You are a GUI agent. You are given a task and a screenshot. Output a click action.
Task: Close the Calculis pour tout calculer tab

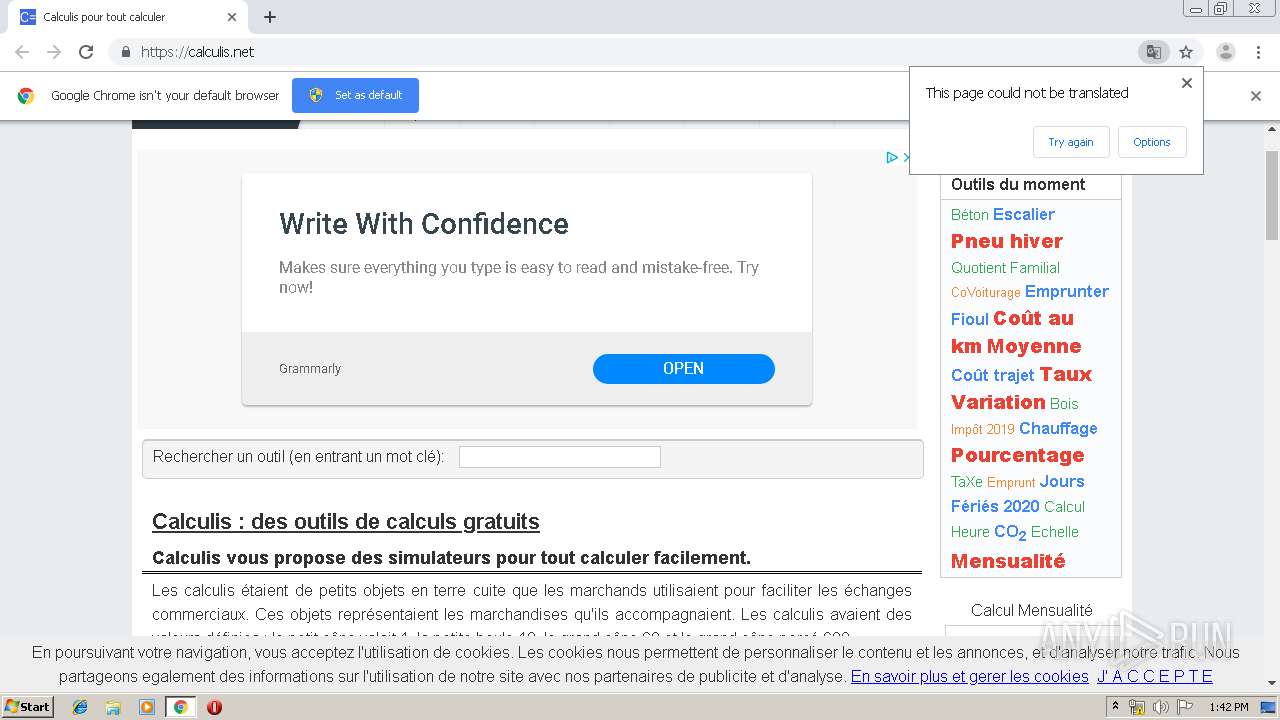[232, 17]
